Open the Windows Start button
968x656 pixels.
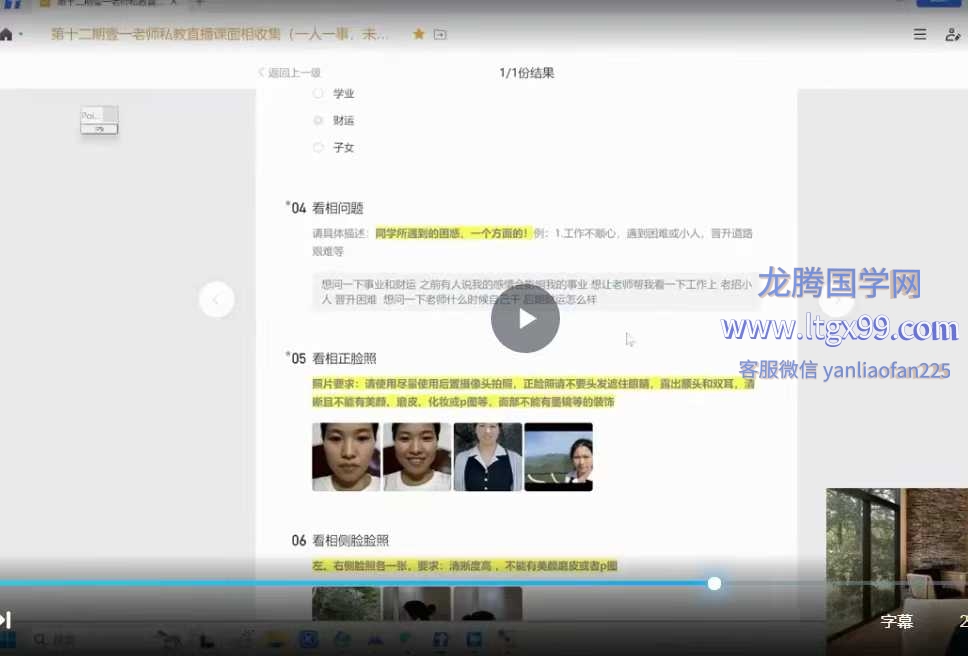(7, 640)
